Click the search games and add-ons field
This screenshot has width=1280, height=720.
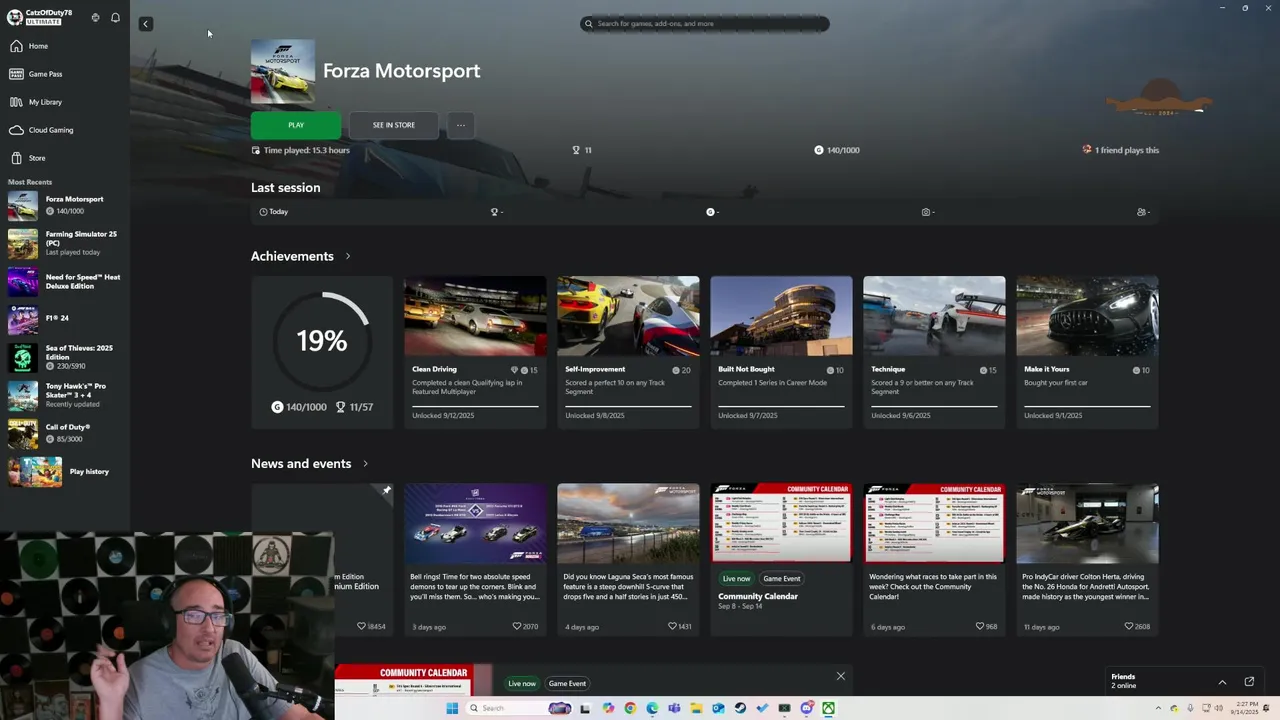coord(705,24)
